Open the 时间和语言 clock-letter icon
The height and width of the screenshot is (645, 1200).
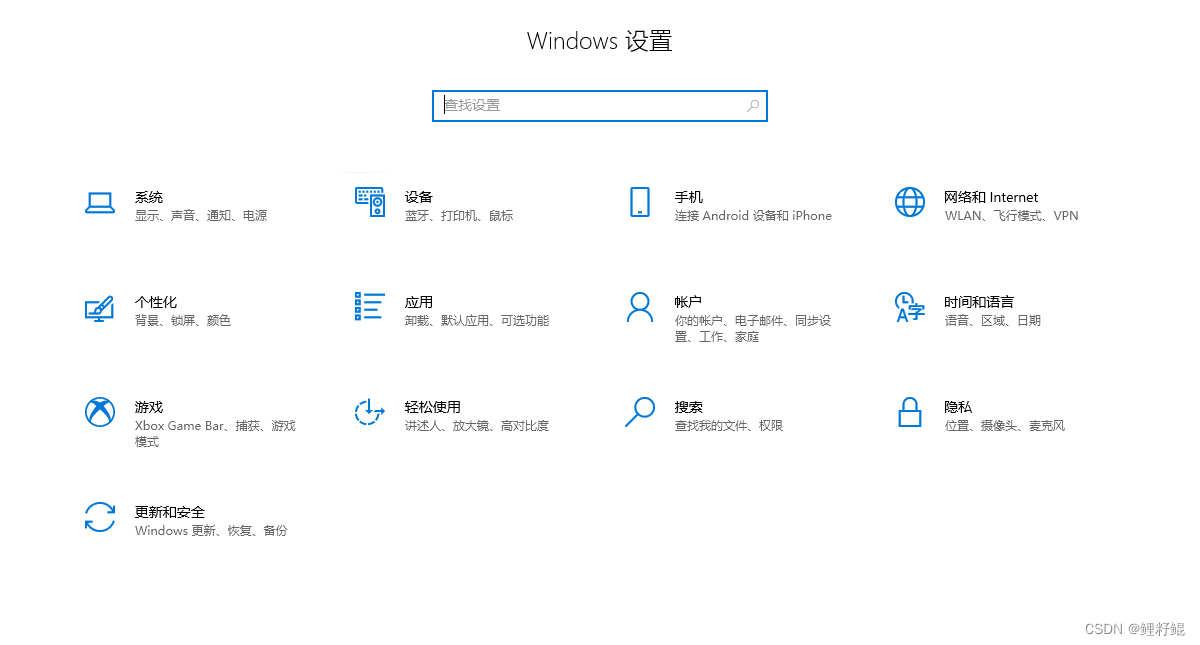[910, 307]
